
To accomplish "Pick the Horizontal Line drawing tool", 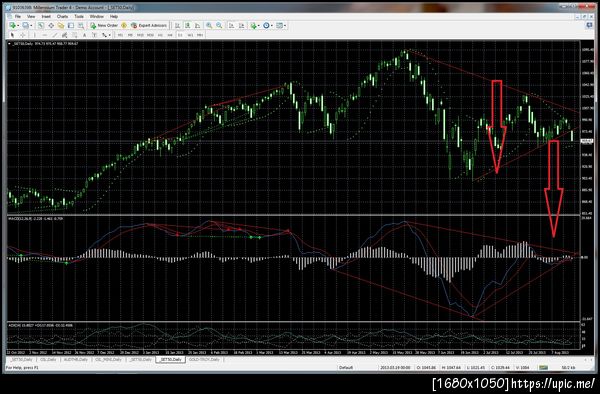I will click(44, 35).
